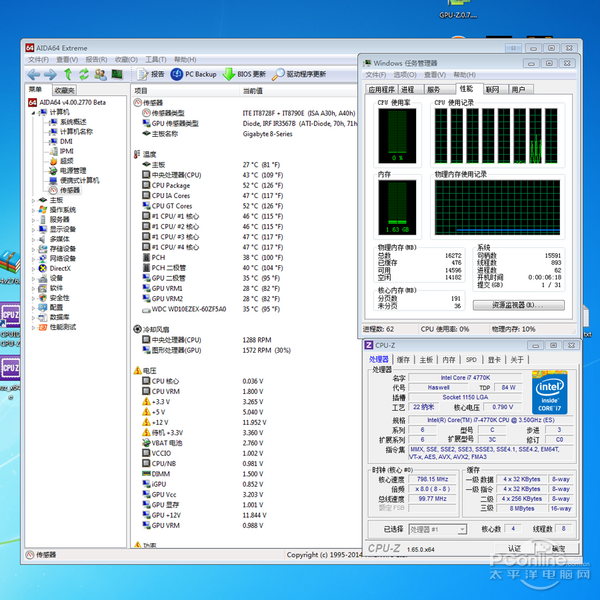Viewport: 600px width, 600px height.
Task: Open GPU-Z icon on the desktop
Action: tap(459, 10)
